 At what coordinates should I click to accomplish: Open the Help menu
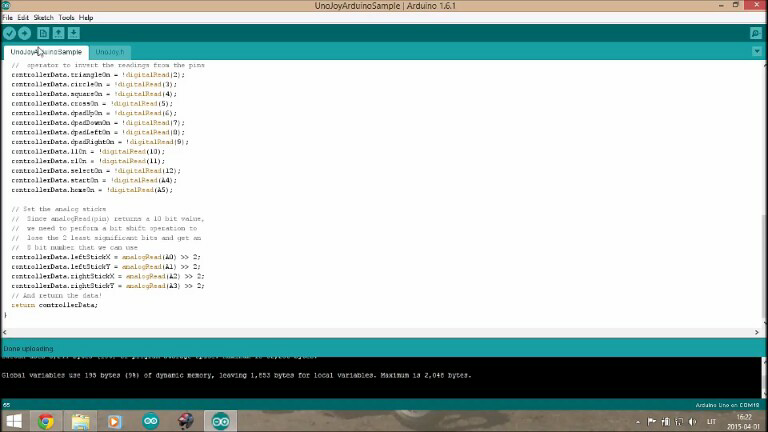click(x=86, y=18)
